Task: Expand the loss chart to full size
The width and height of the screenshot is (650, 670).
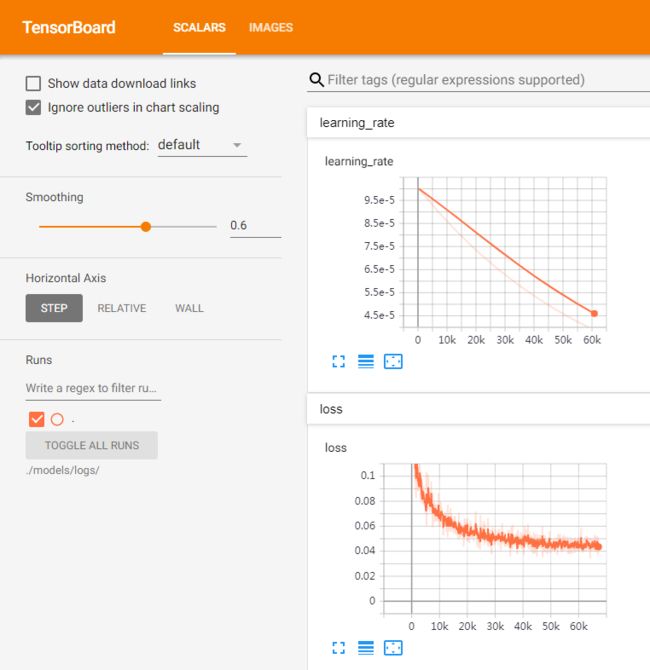Action: click(x=338, y=648)
